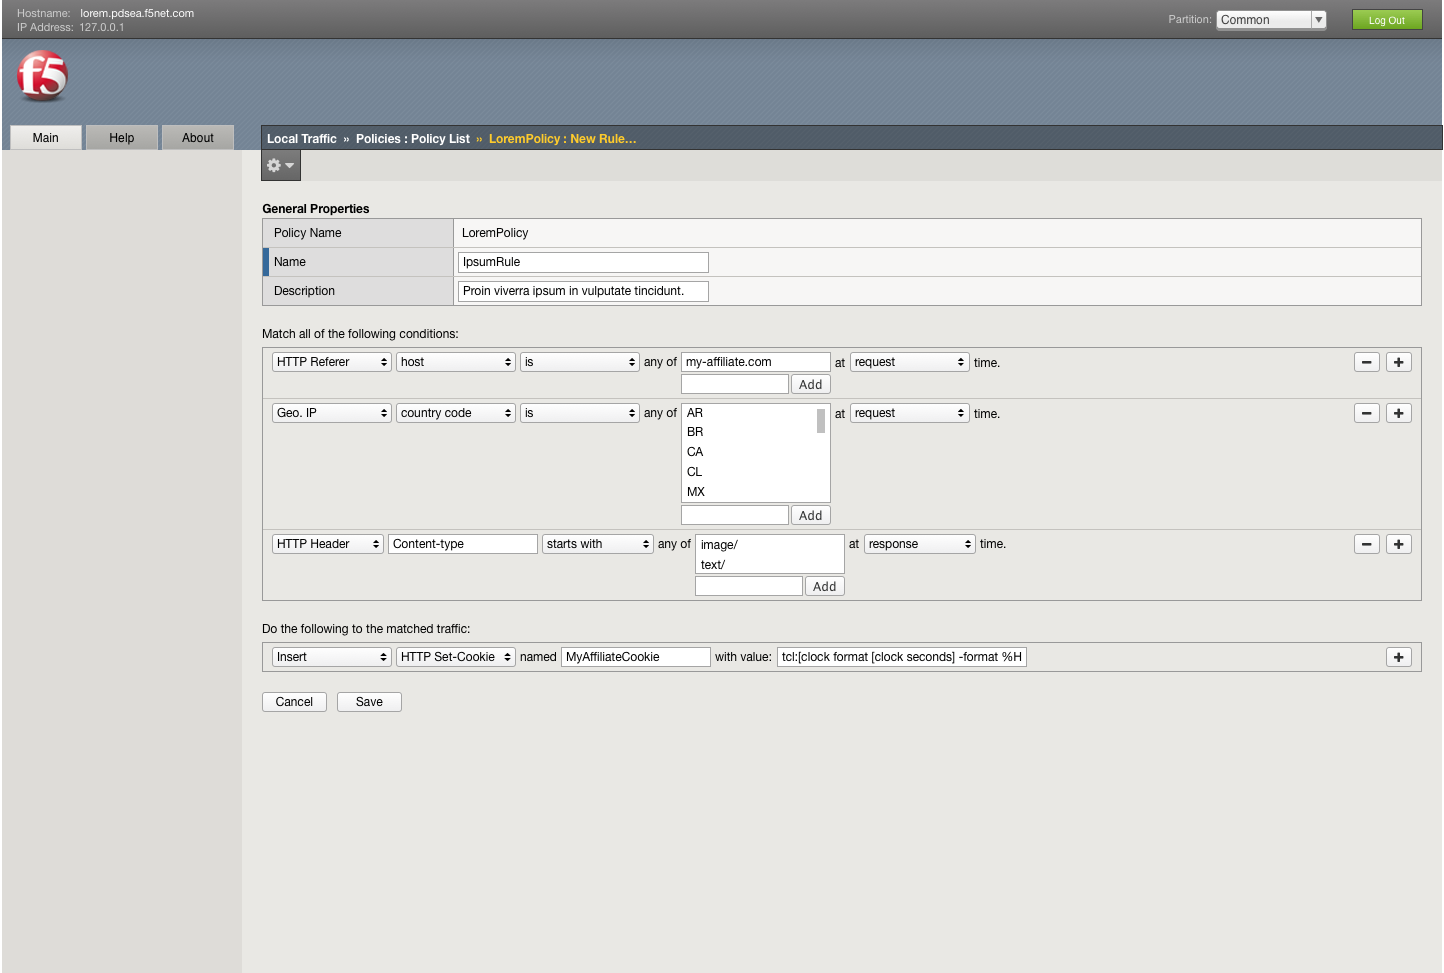This screenshot has height=973, width=1444.
Task: Click Add under country code list
Action: 811,515
